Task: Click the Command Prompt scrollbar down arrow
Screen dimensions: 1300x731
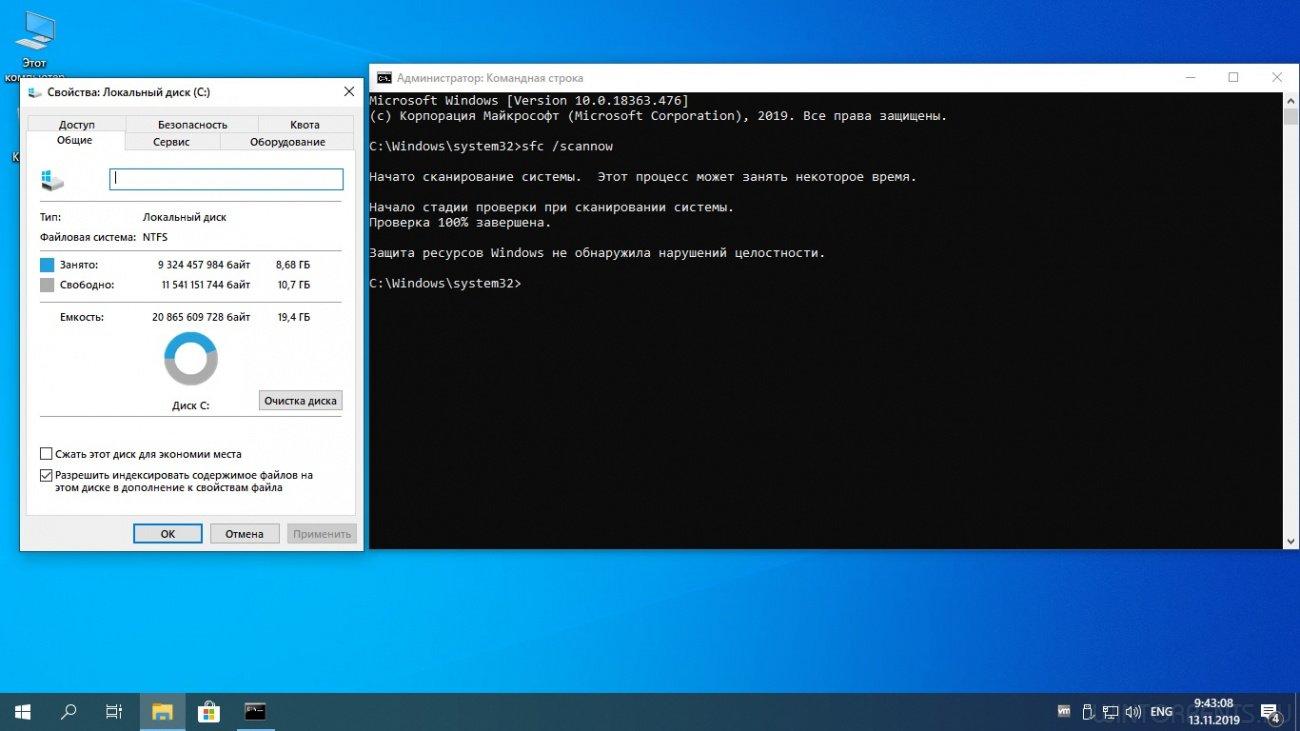Action: pyautogui.click(x=1291, y=540)
